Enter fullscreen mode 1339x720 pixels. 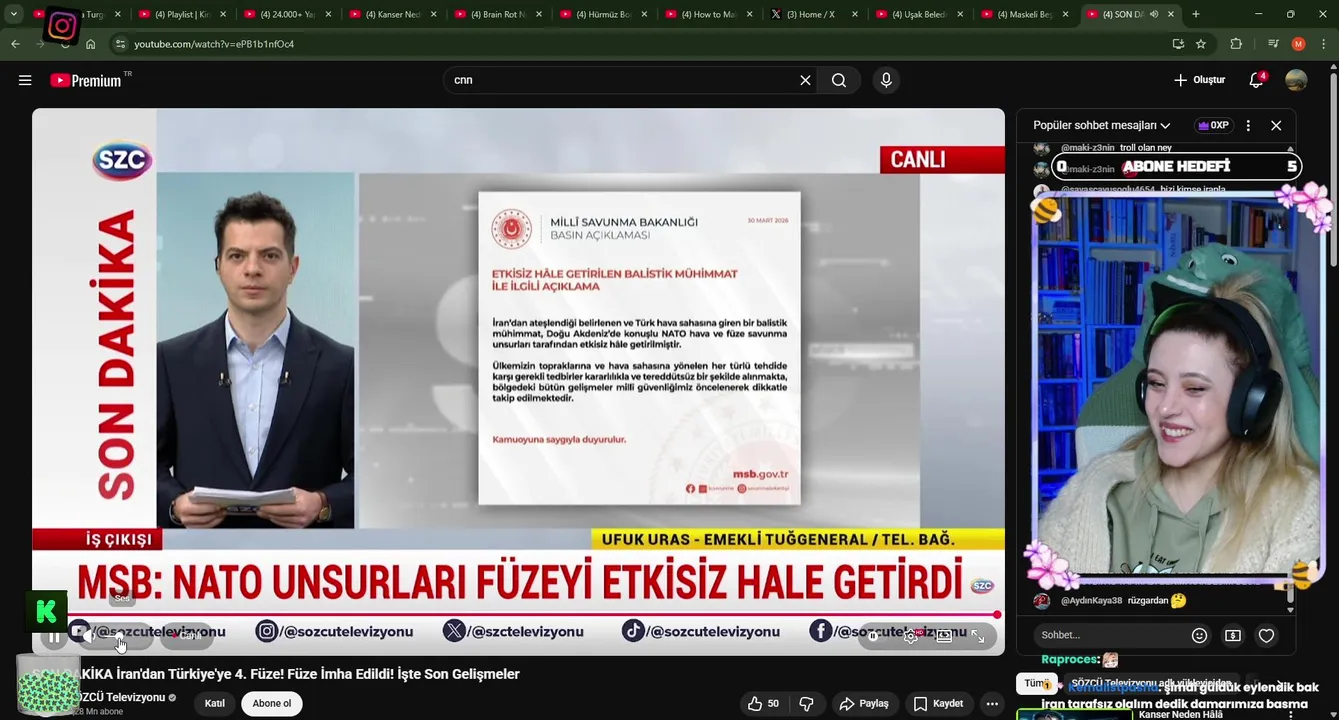(x=978, y=636)
